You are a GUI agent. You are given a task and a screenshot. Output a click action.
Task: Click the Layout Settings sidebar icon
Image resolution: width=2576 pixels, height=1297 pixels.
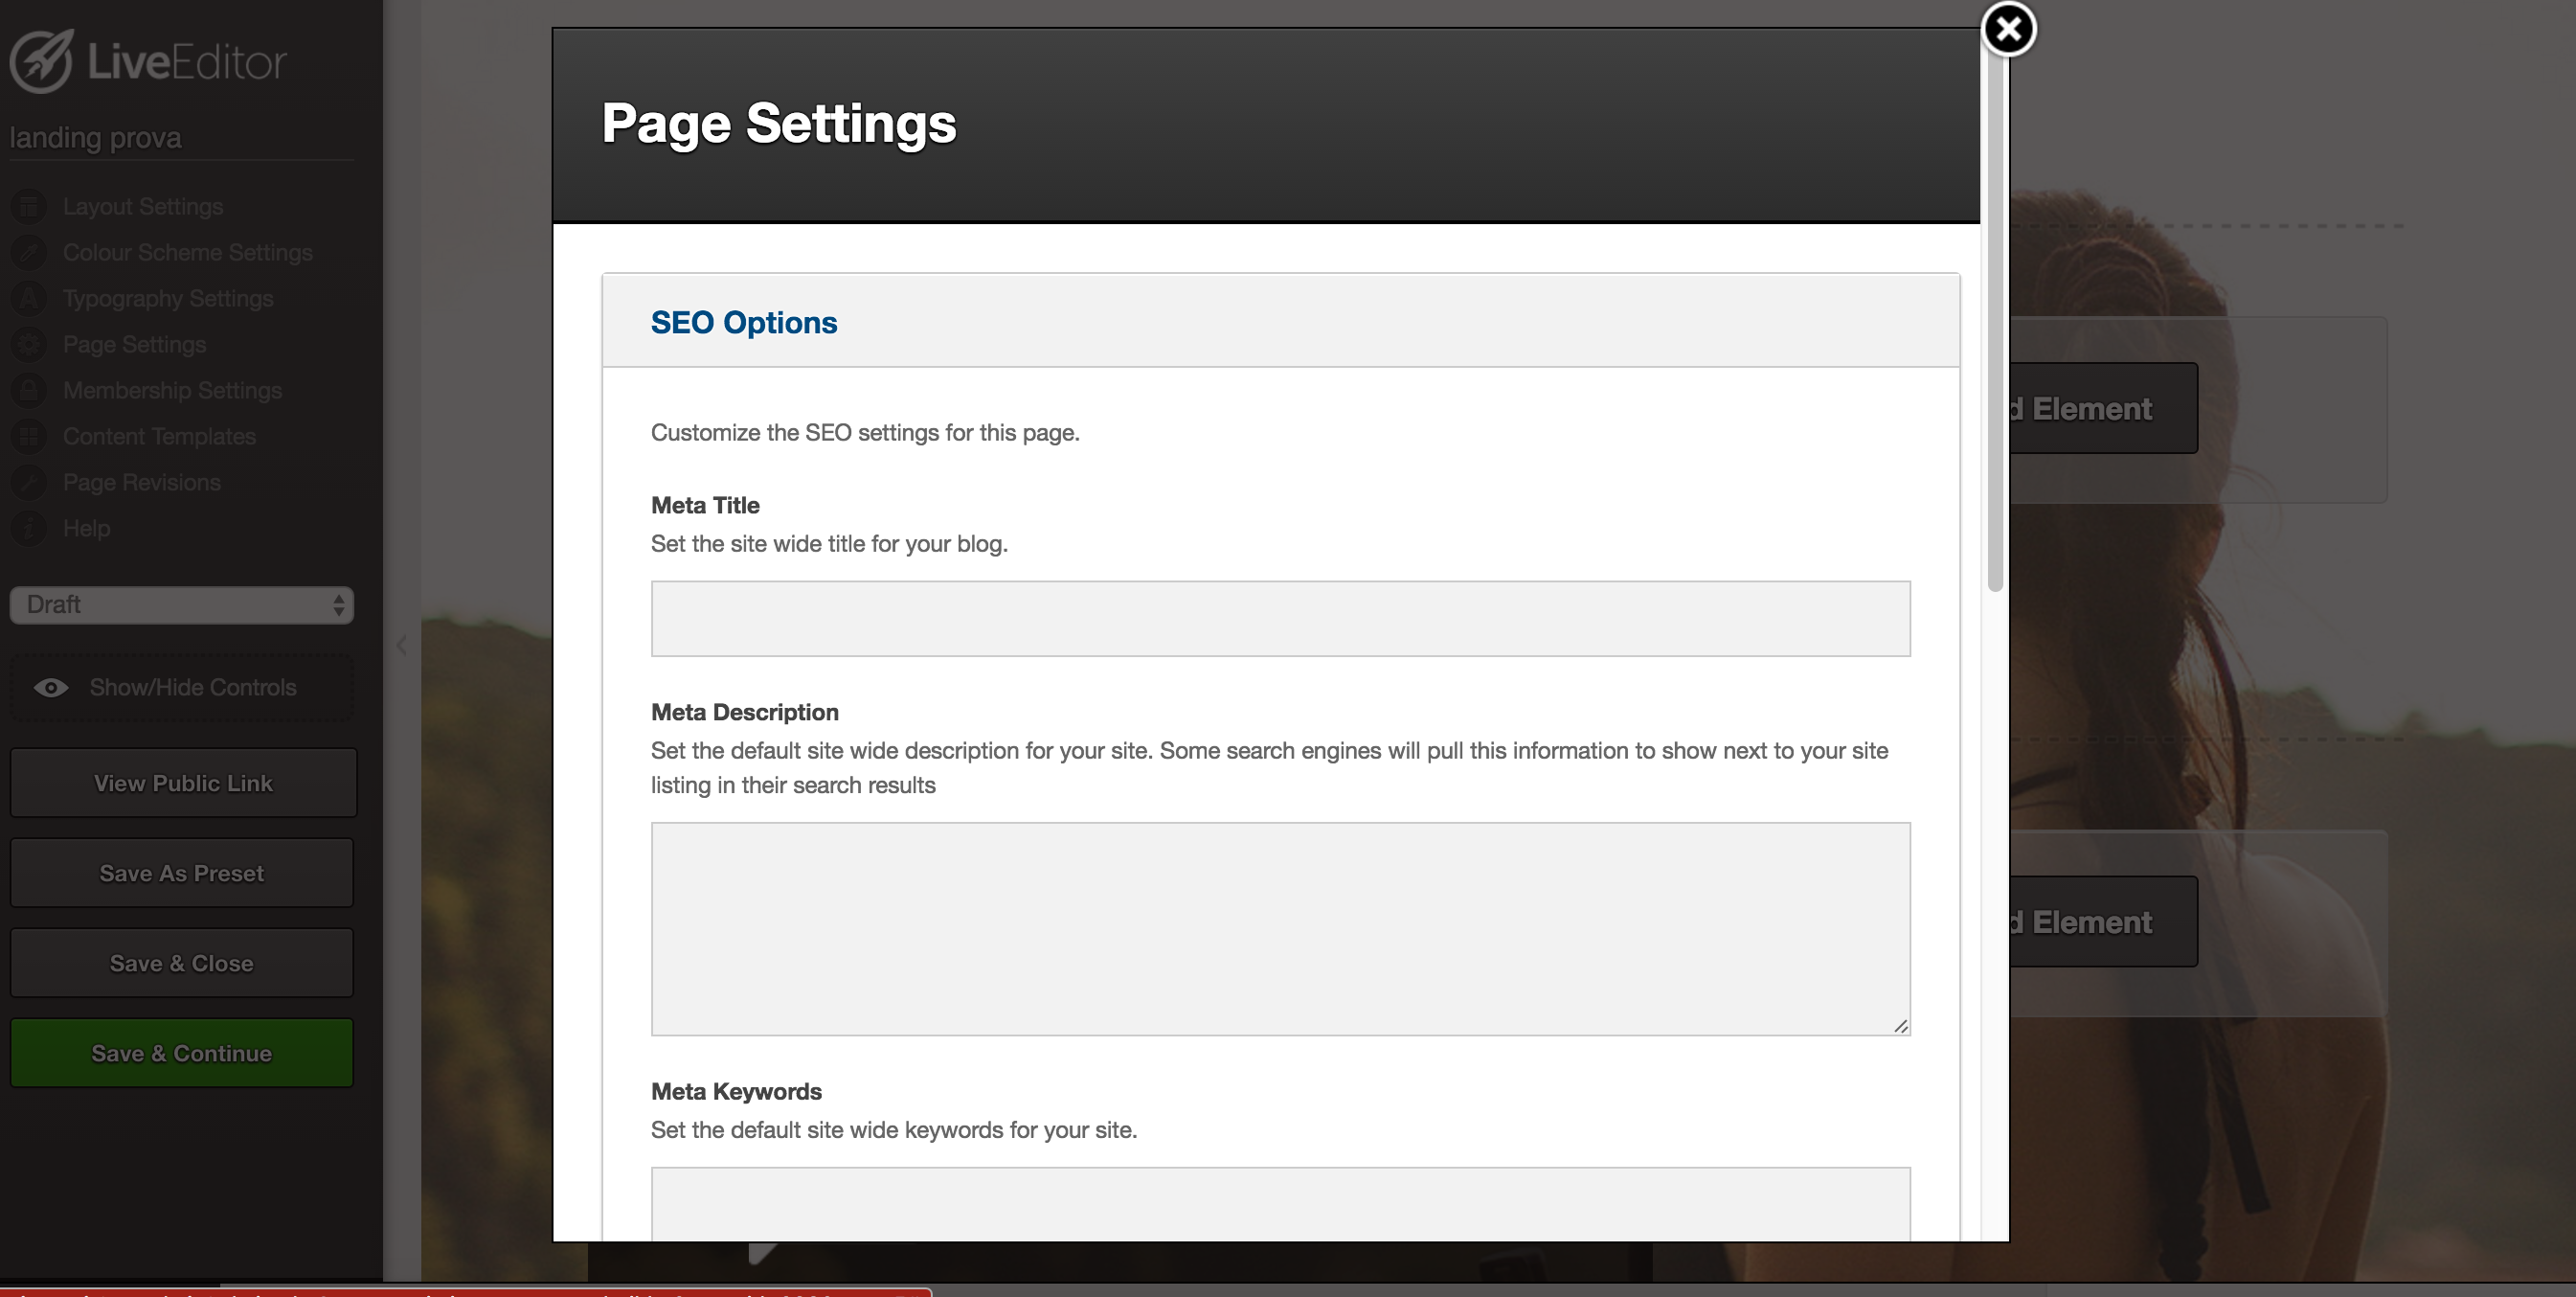tap(29, 206)
